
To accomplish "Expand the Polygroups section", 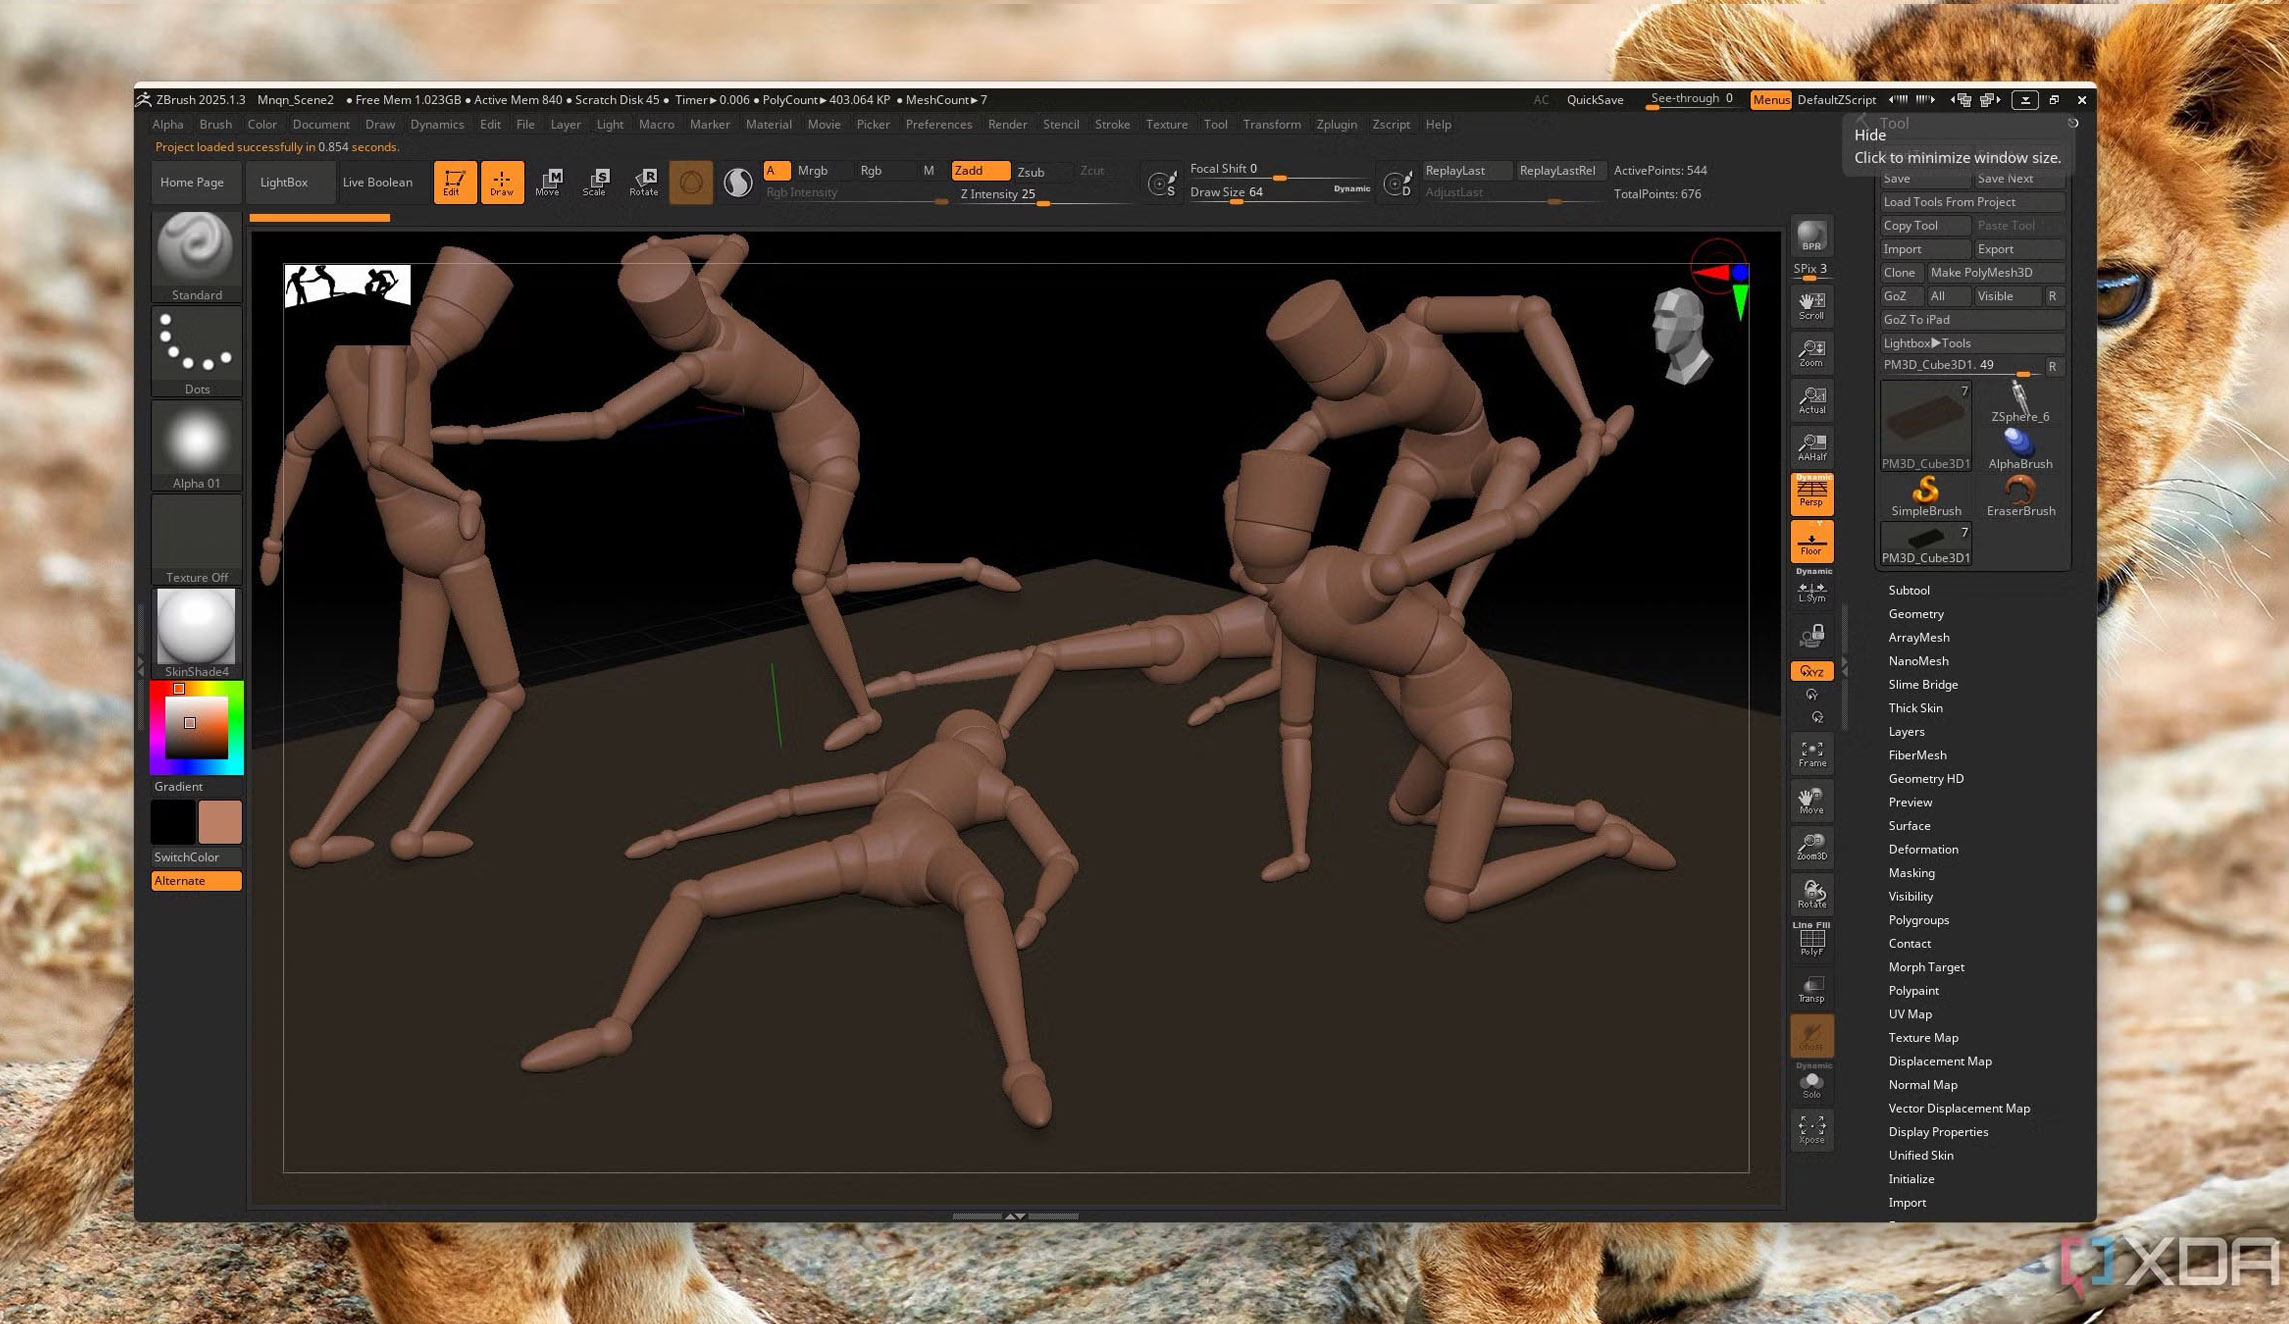I will [x=1918, y=920].
